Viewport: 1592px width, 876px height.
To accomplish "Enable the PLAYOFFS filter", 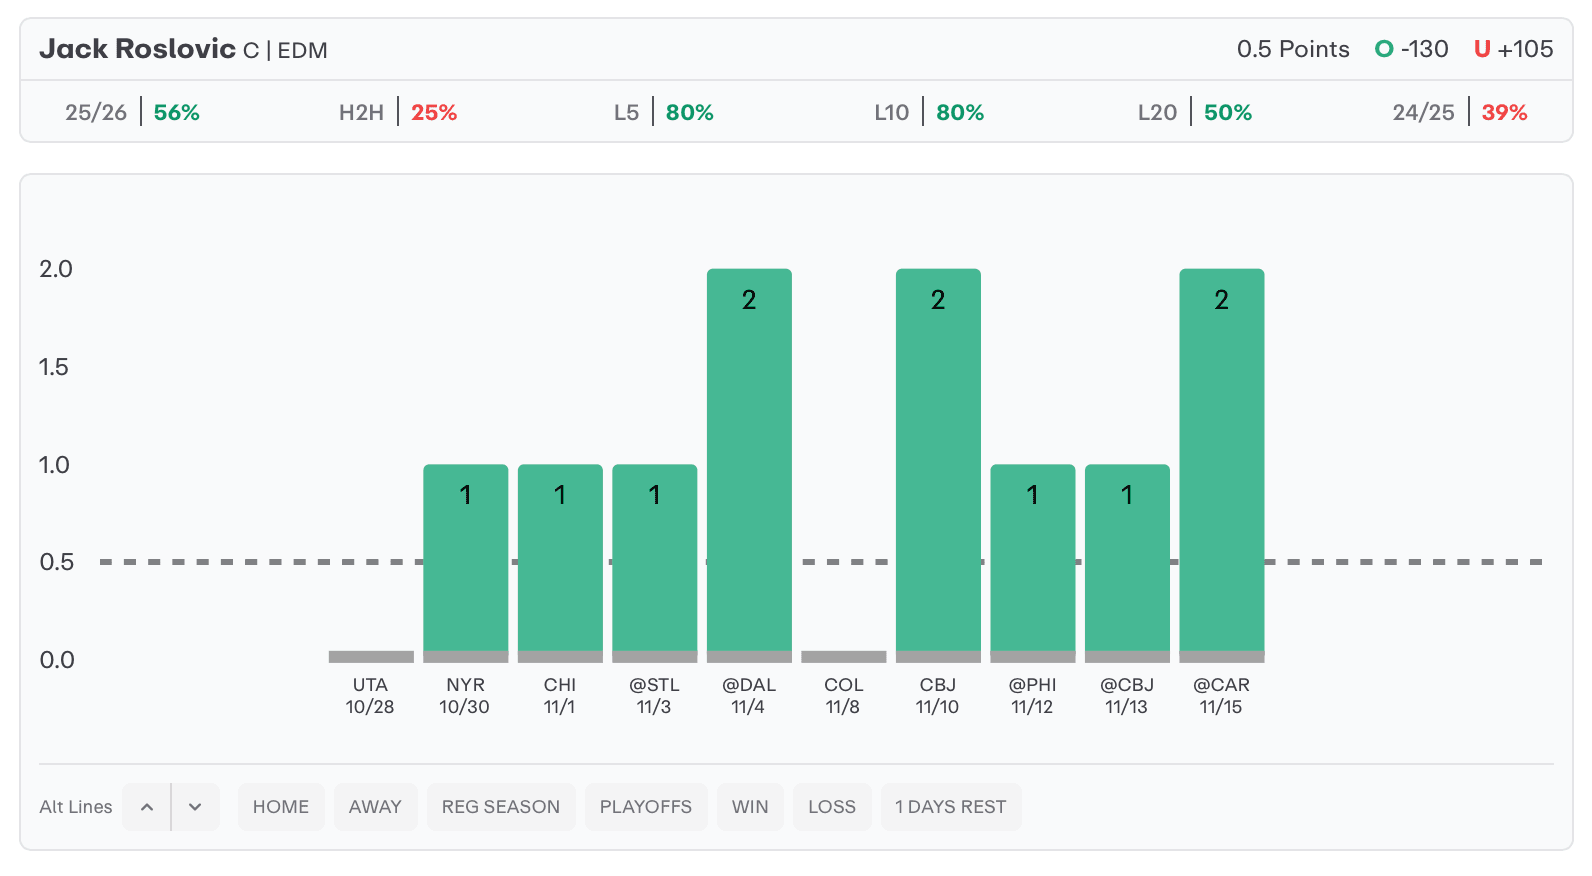I will [646, 807].
